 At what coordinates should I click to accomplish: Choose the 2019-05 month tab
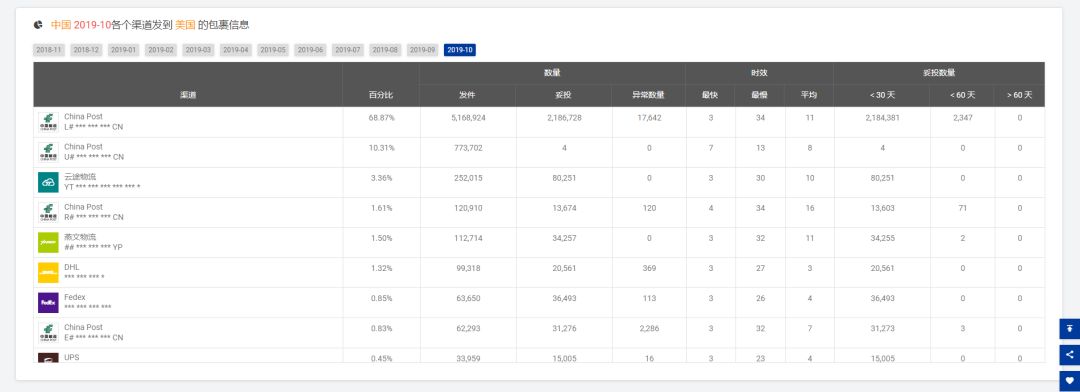pos(273,50)
